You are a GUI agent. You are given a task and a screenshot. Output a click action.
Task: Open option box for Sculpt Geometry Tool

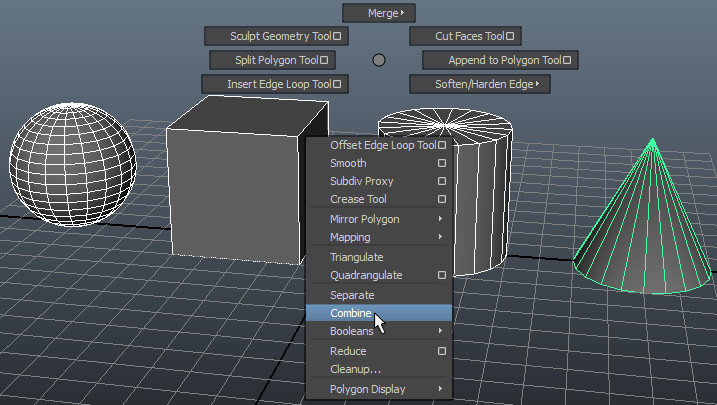click(x=337, y=36)
